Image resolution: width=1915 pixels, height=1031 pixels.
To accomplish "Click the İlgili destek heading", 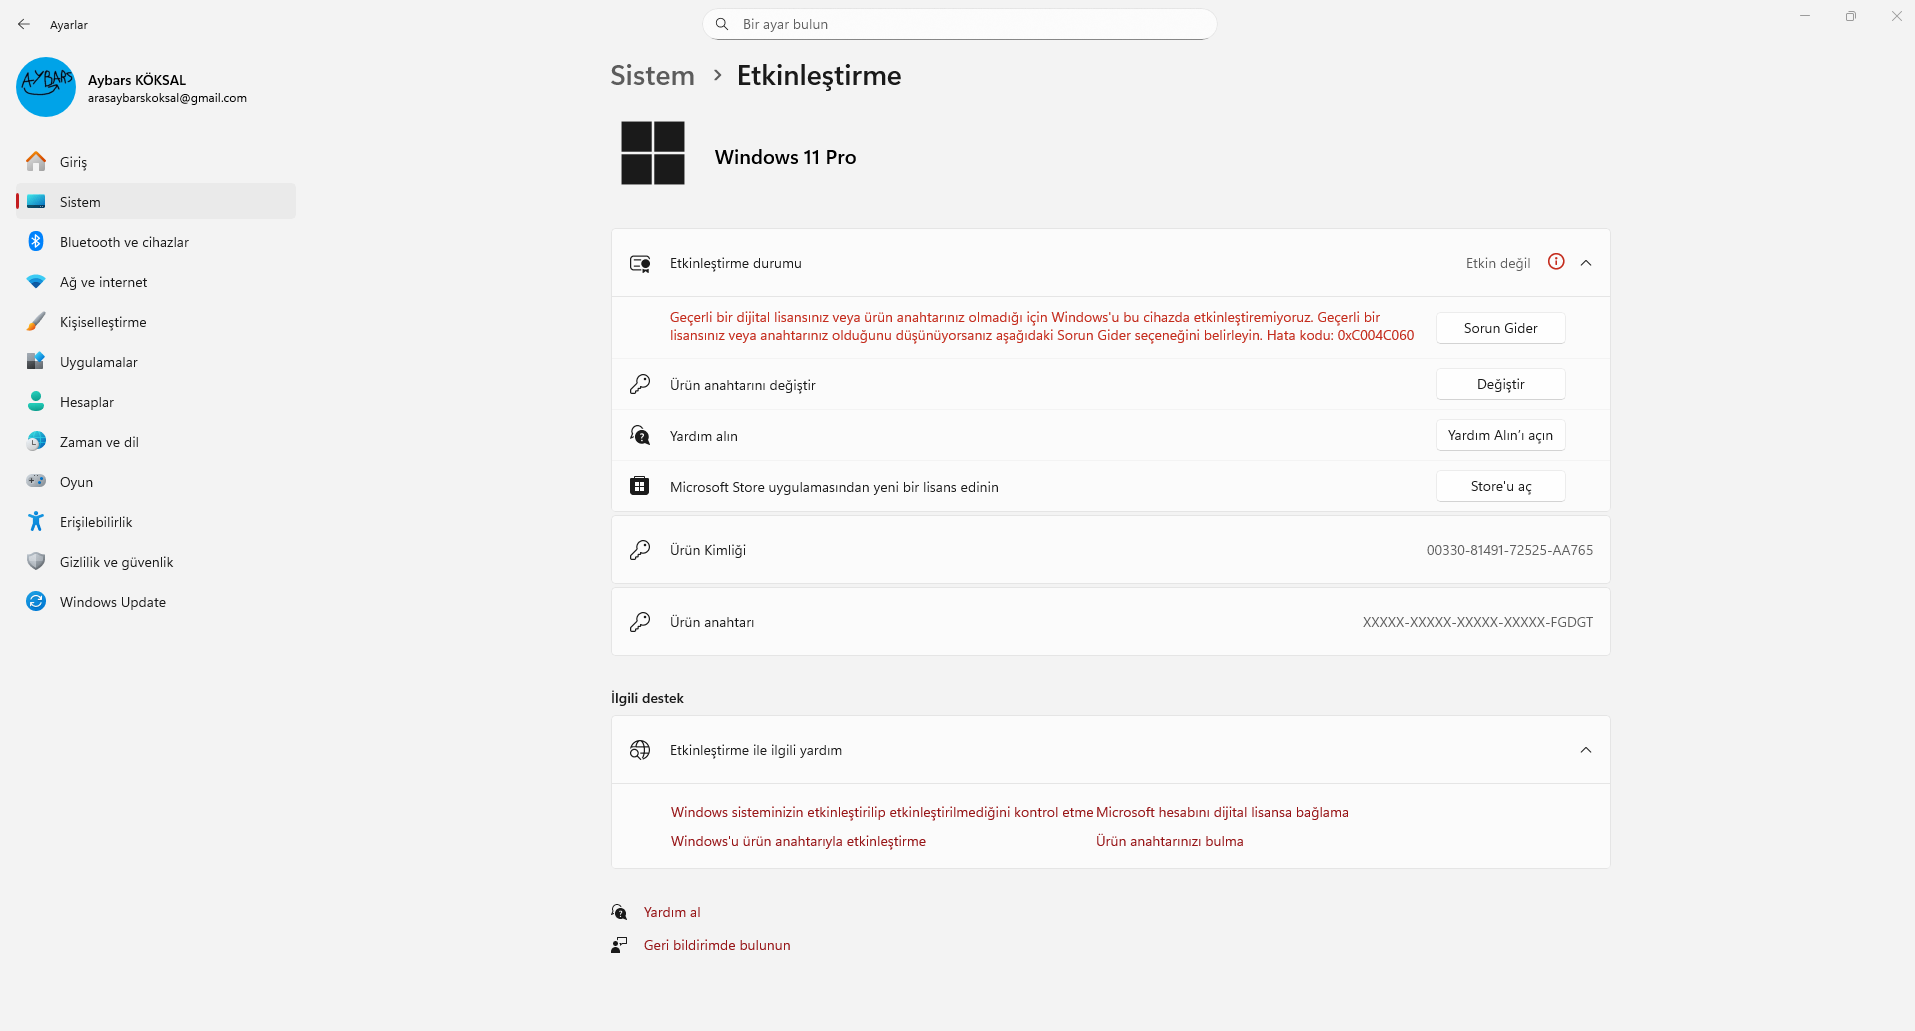I will [647, 698].
